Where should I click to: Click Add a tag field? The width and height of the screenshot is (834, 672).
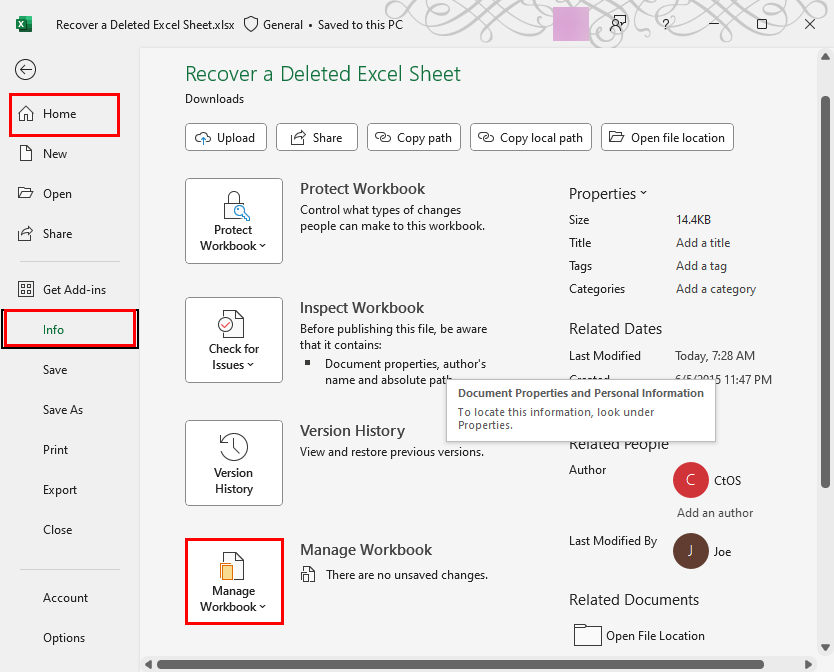[x=701, y=266]
